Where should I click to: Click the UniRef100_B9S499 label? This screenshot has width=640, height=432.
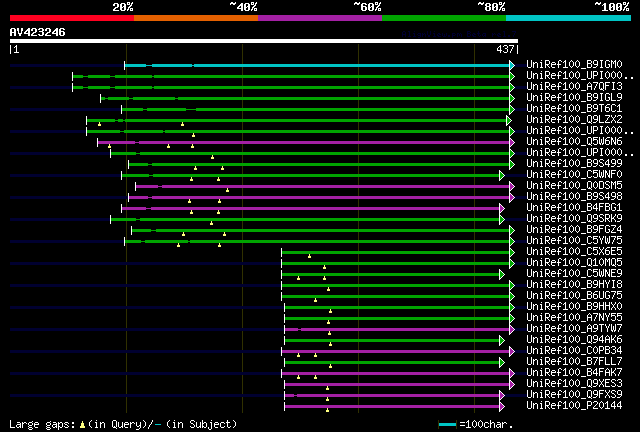(x=574, y=164)
